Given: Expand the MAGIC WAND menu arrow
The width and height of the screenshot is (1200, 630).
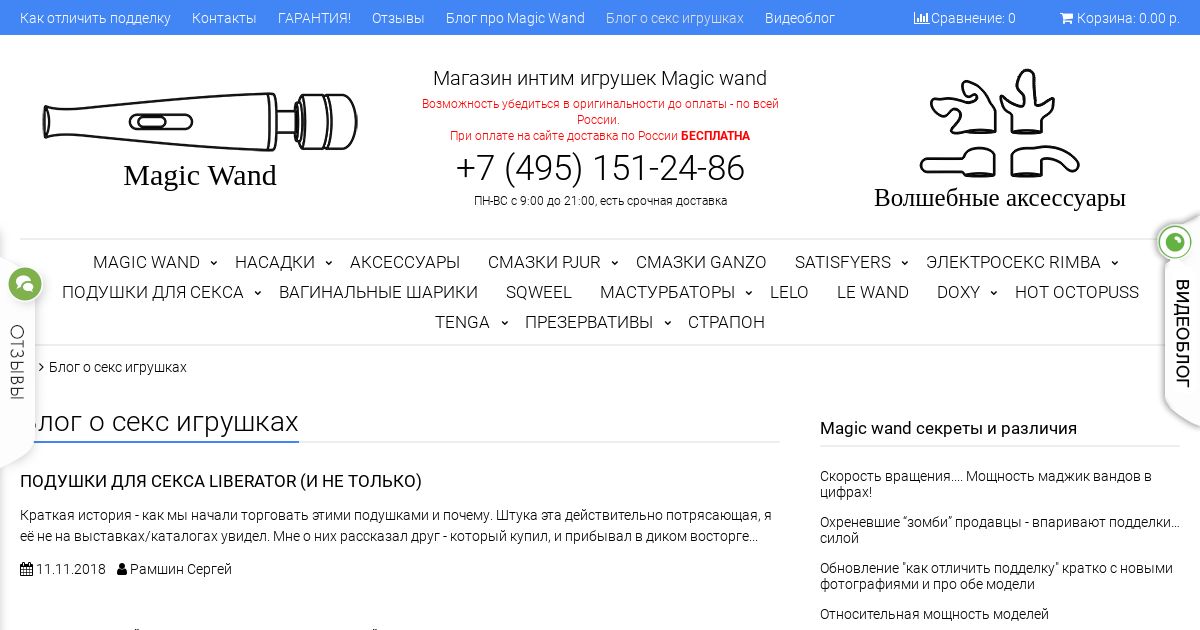Looking at the screenshot, I should [213, 263].
